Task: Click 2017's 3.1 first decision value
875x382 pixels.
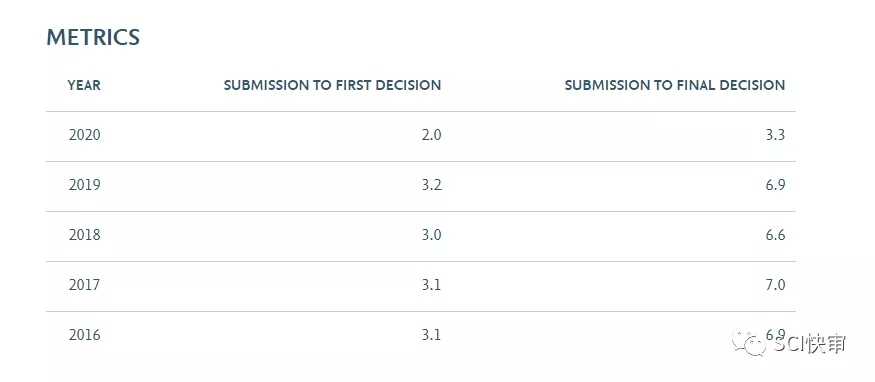Action: coord(431,285)
